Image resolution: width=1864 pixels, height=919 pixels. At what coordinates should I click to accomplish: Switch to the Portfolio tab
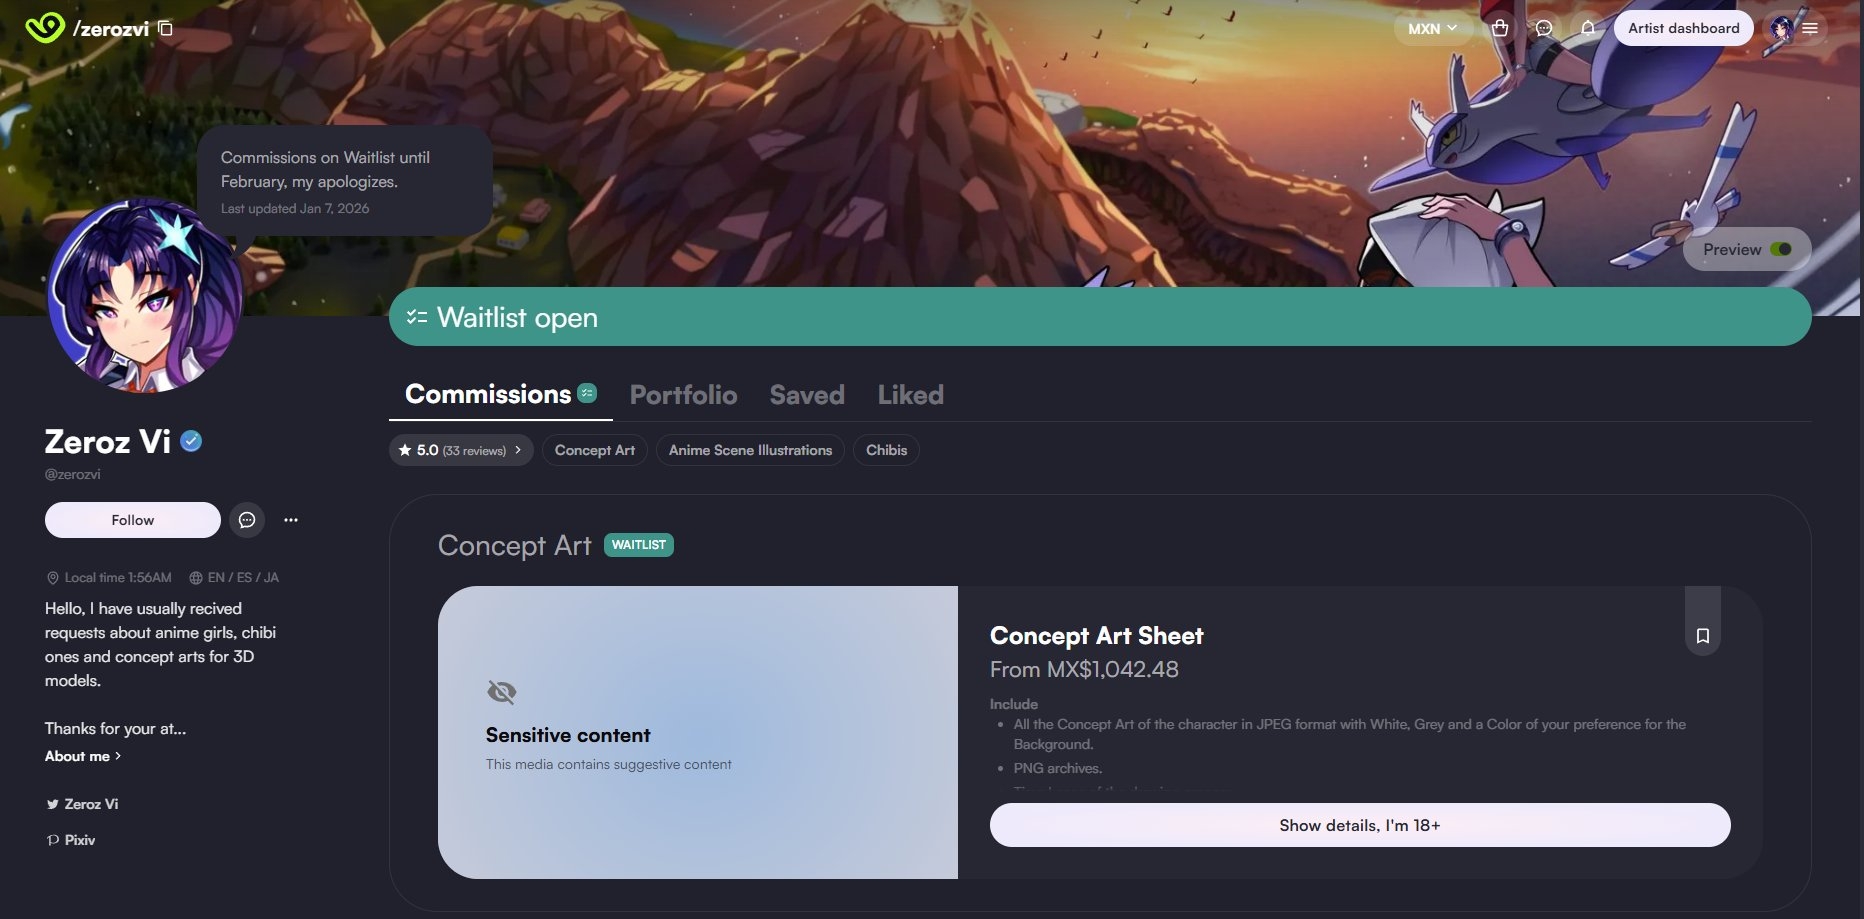click(684, 395)
